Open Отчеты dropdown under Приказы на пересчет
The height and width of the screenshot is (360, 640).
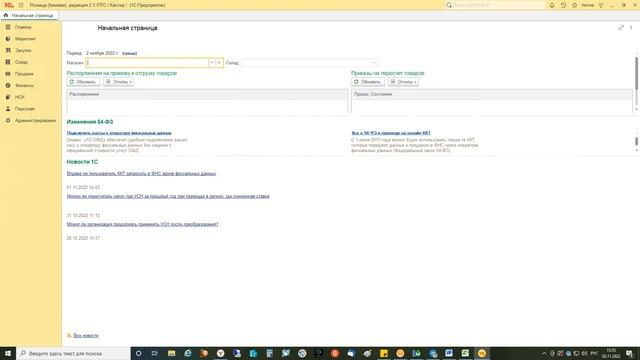pos(403,82)
